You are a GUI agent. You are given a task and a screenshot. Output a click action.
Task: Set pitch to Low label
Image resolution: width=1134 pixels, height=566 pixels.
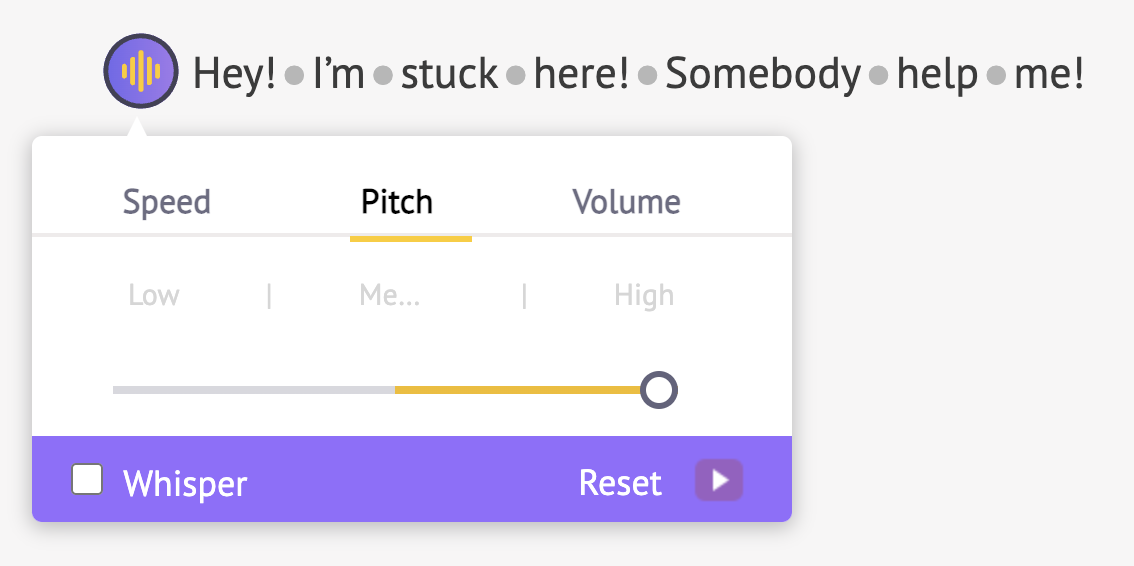(154, 296)
